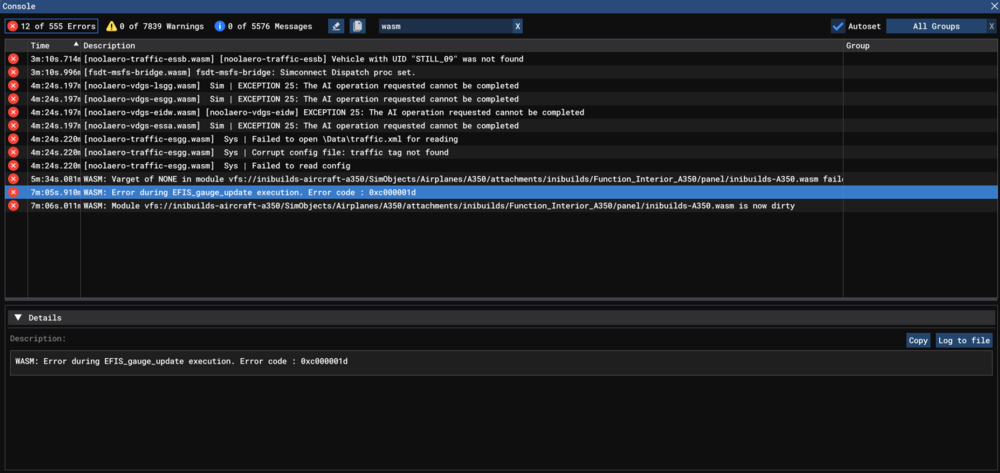Click the clear console eraser icon

[336, 26]
